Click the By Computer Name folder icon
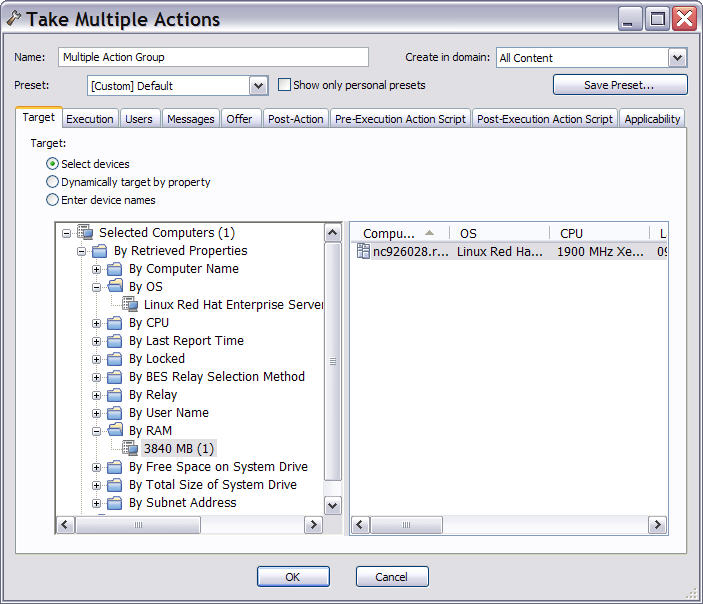 (x=114, y=269)
